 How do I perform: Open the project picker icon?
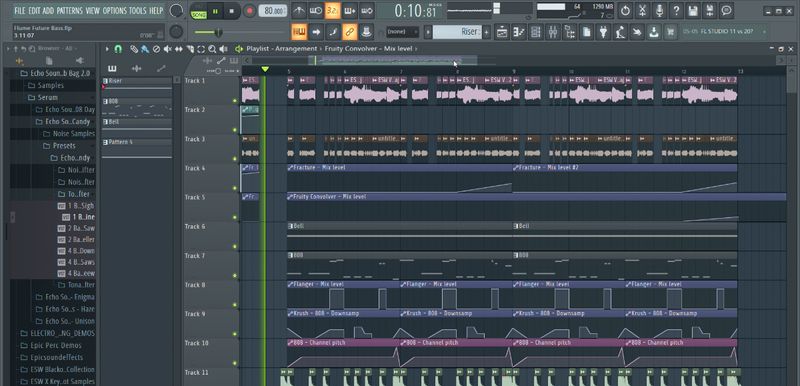tap(587, 32)
